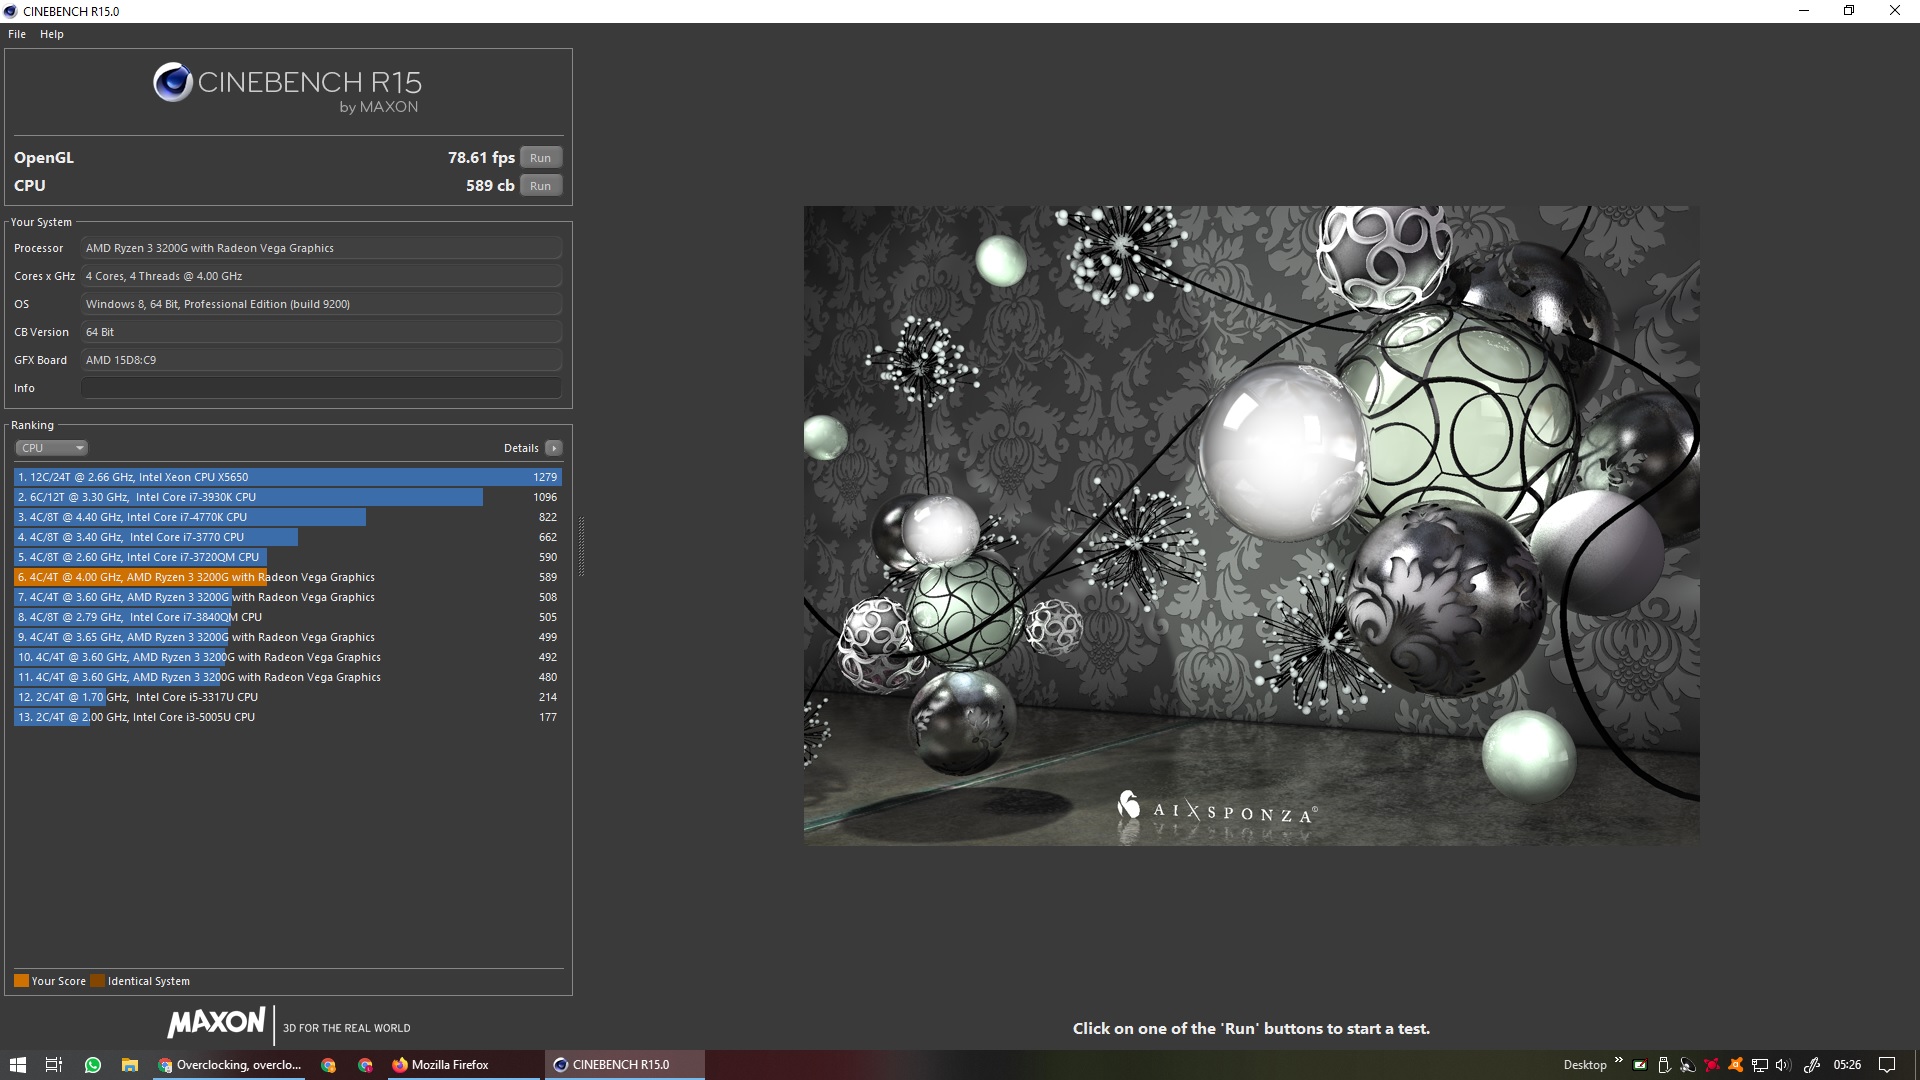Viewport: 1920px width, 1080px height.
Task: Click the CINEBENCH R15.0 taskbar button
Action: [x=625, y=1065]
